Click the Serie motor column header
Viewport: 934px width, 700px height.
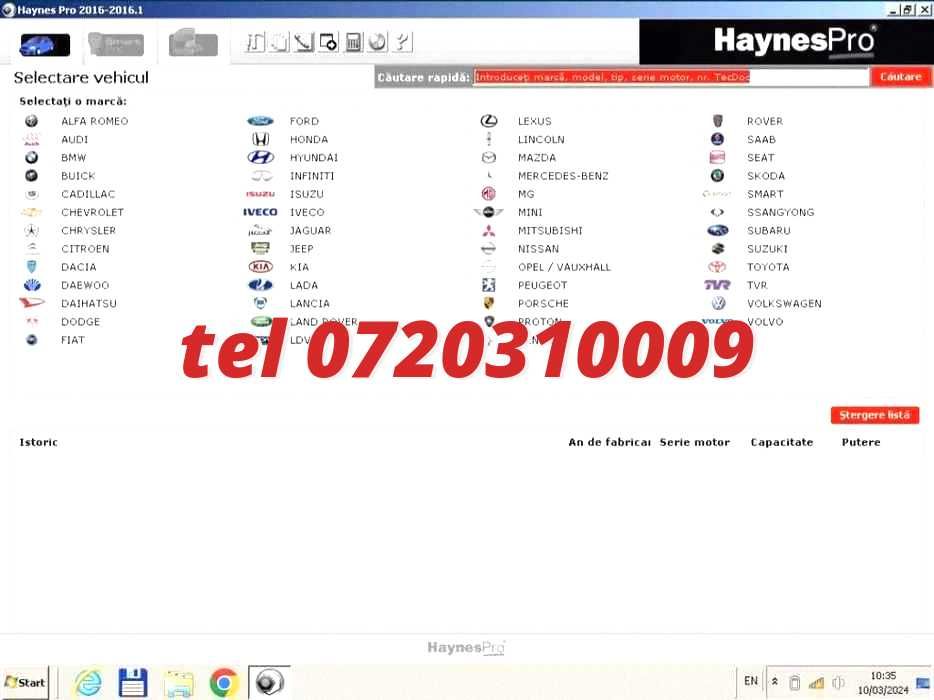695,442
